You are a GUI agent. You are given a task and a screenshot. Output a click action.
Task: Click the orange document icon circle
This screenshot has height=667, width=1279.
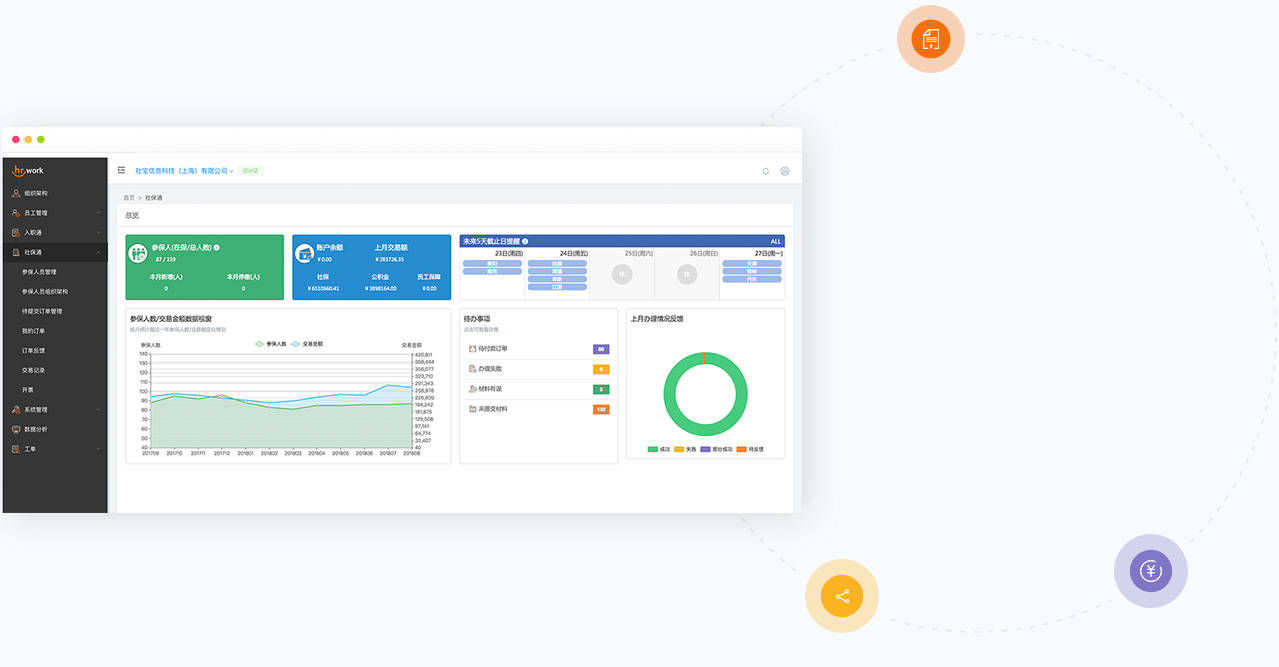930,39
